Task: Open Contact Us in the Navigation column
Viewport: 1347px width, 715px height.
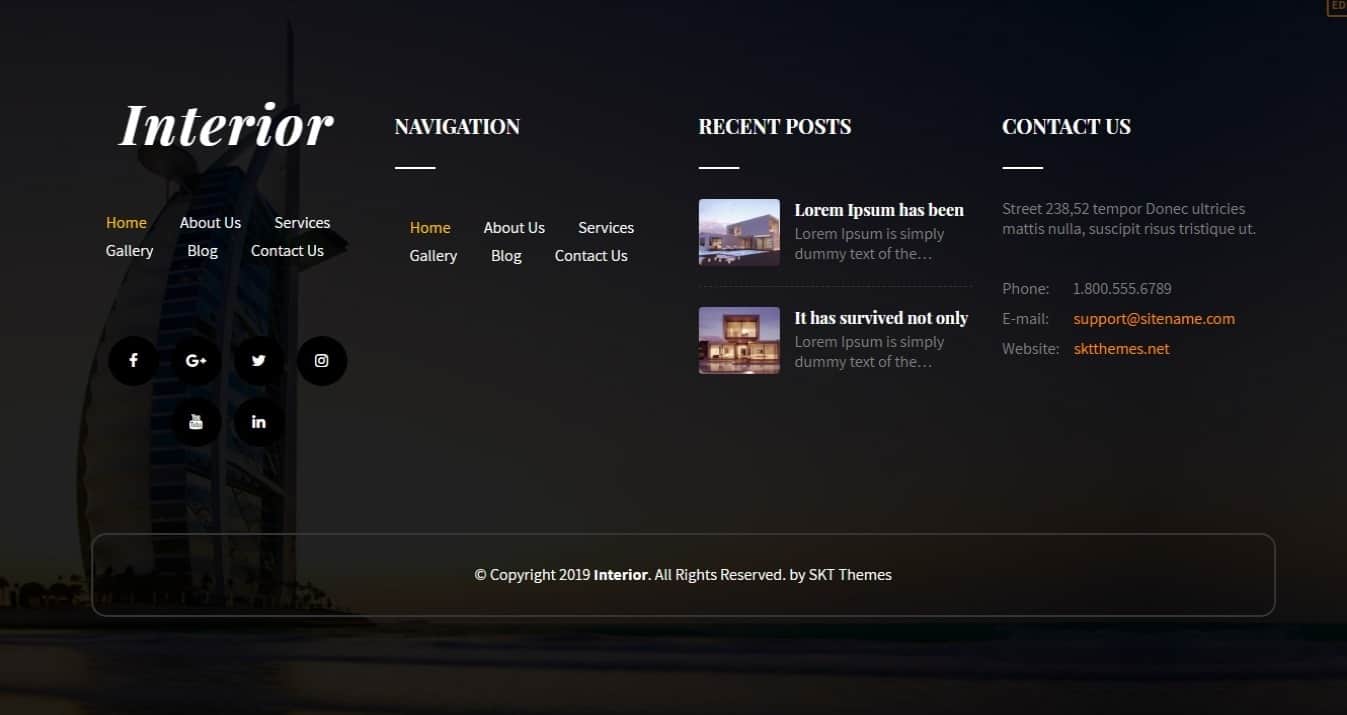Action: click(591, 256)
